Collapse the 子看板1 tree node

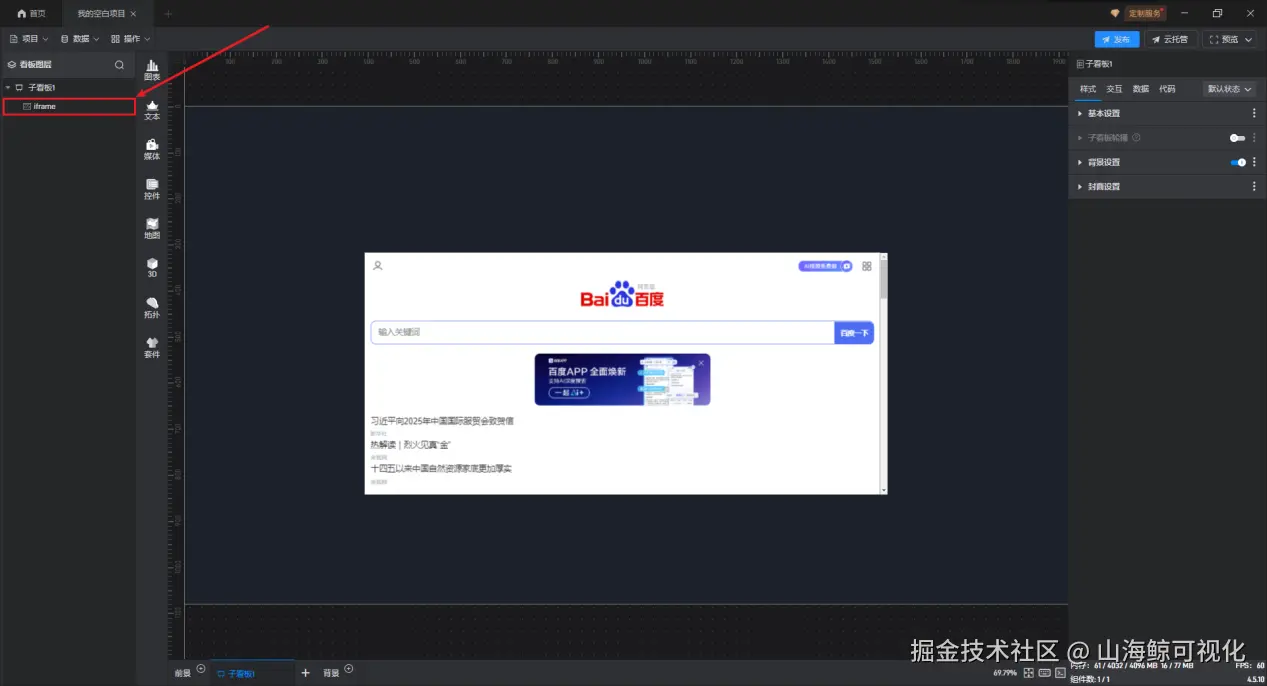(8, 88)
